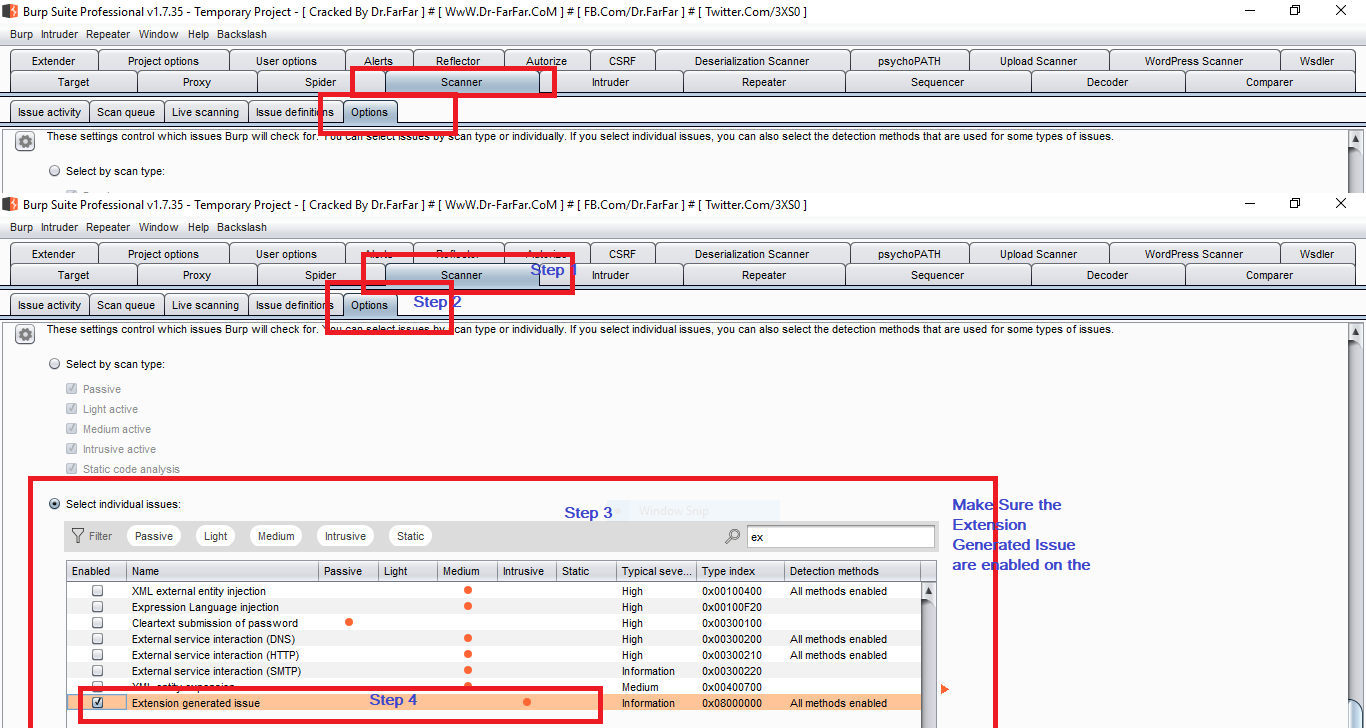The image size is (1366, 728).
Task: Open the Decoder tab in lower window
Action: pyautogui.click(x=1107, y=275)
